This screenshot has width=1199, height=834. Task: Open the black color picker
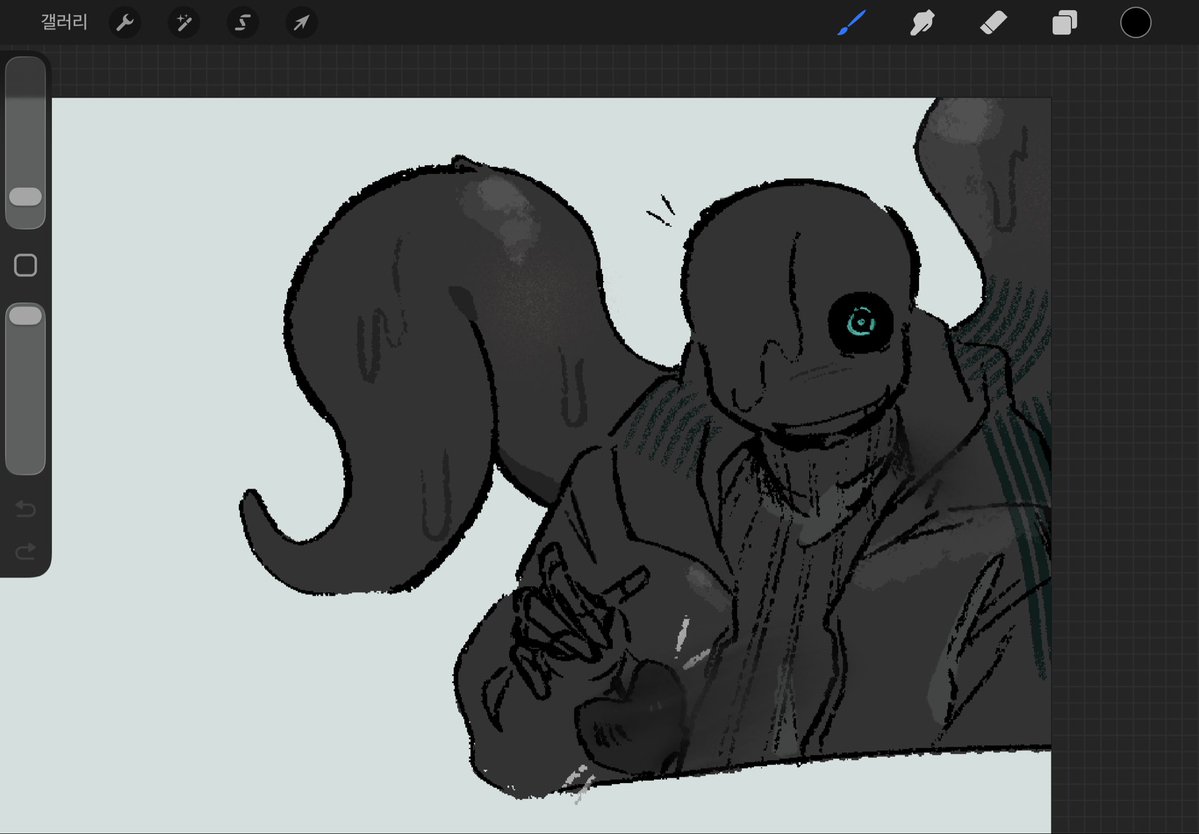coord(1136,22)
